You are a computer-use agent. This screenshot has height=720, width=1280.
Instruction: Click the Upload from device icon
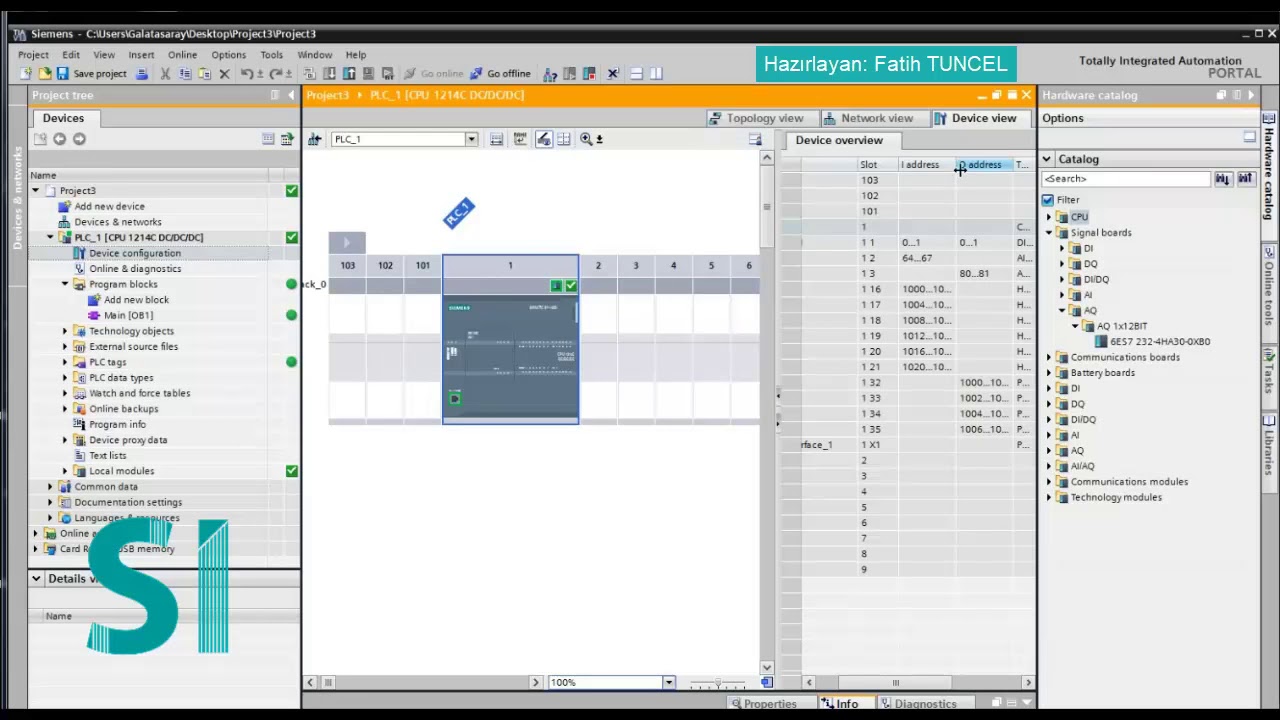click(x=349, y=73)
